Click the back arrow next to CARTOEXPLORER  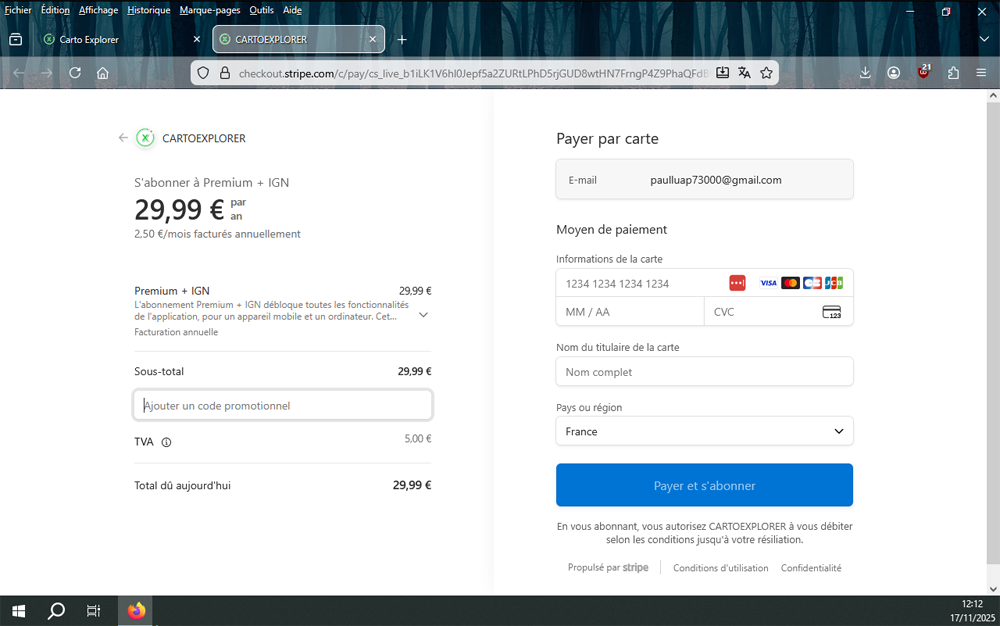pos(123,138)
